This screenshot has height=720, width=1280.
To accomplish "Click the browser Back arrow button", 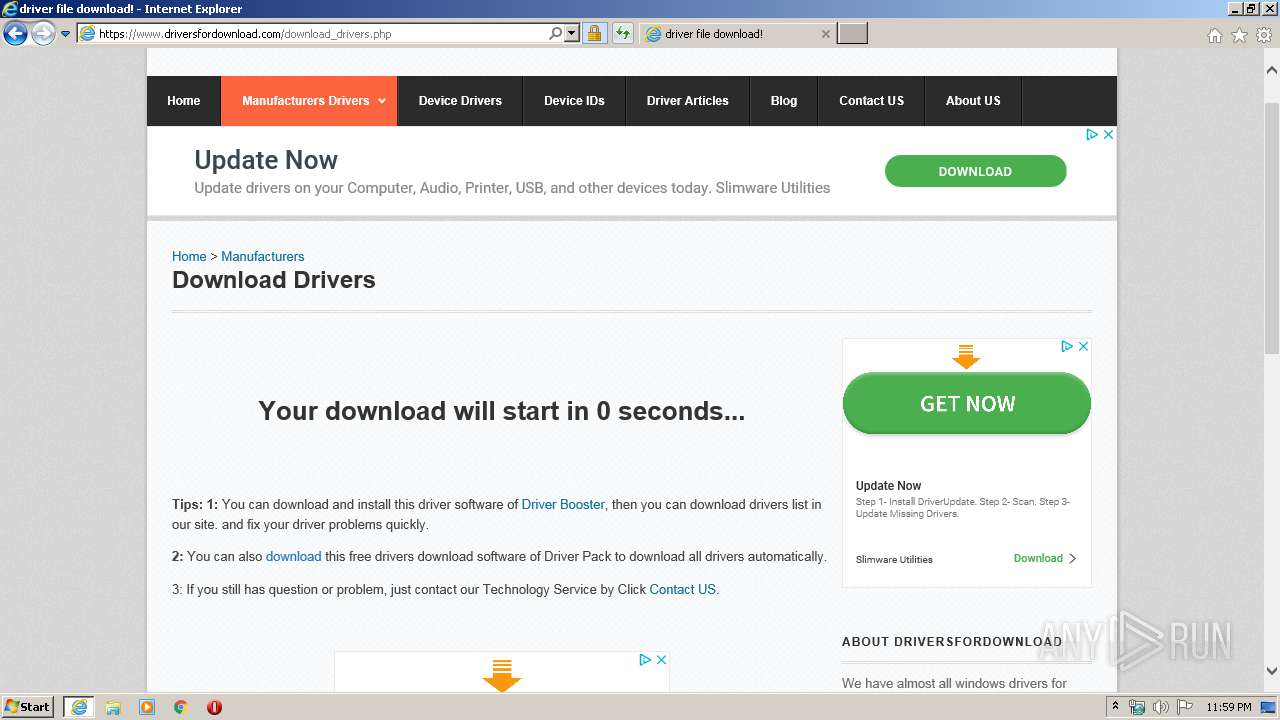I will click(15, 33).
